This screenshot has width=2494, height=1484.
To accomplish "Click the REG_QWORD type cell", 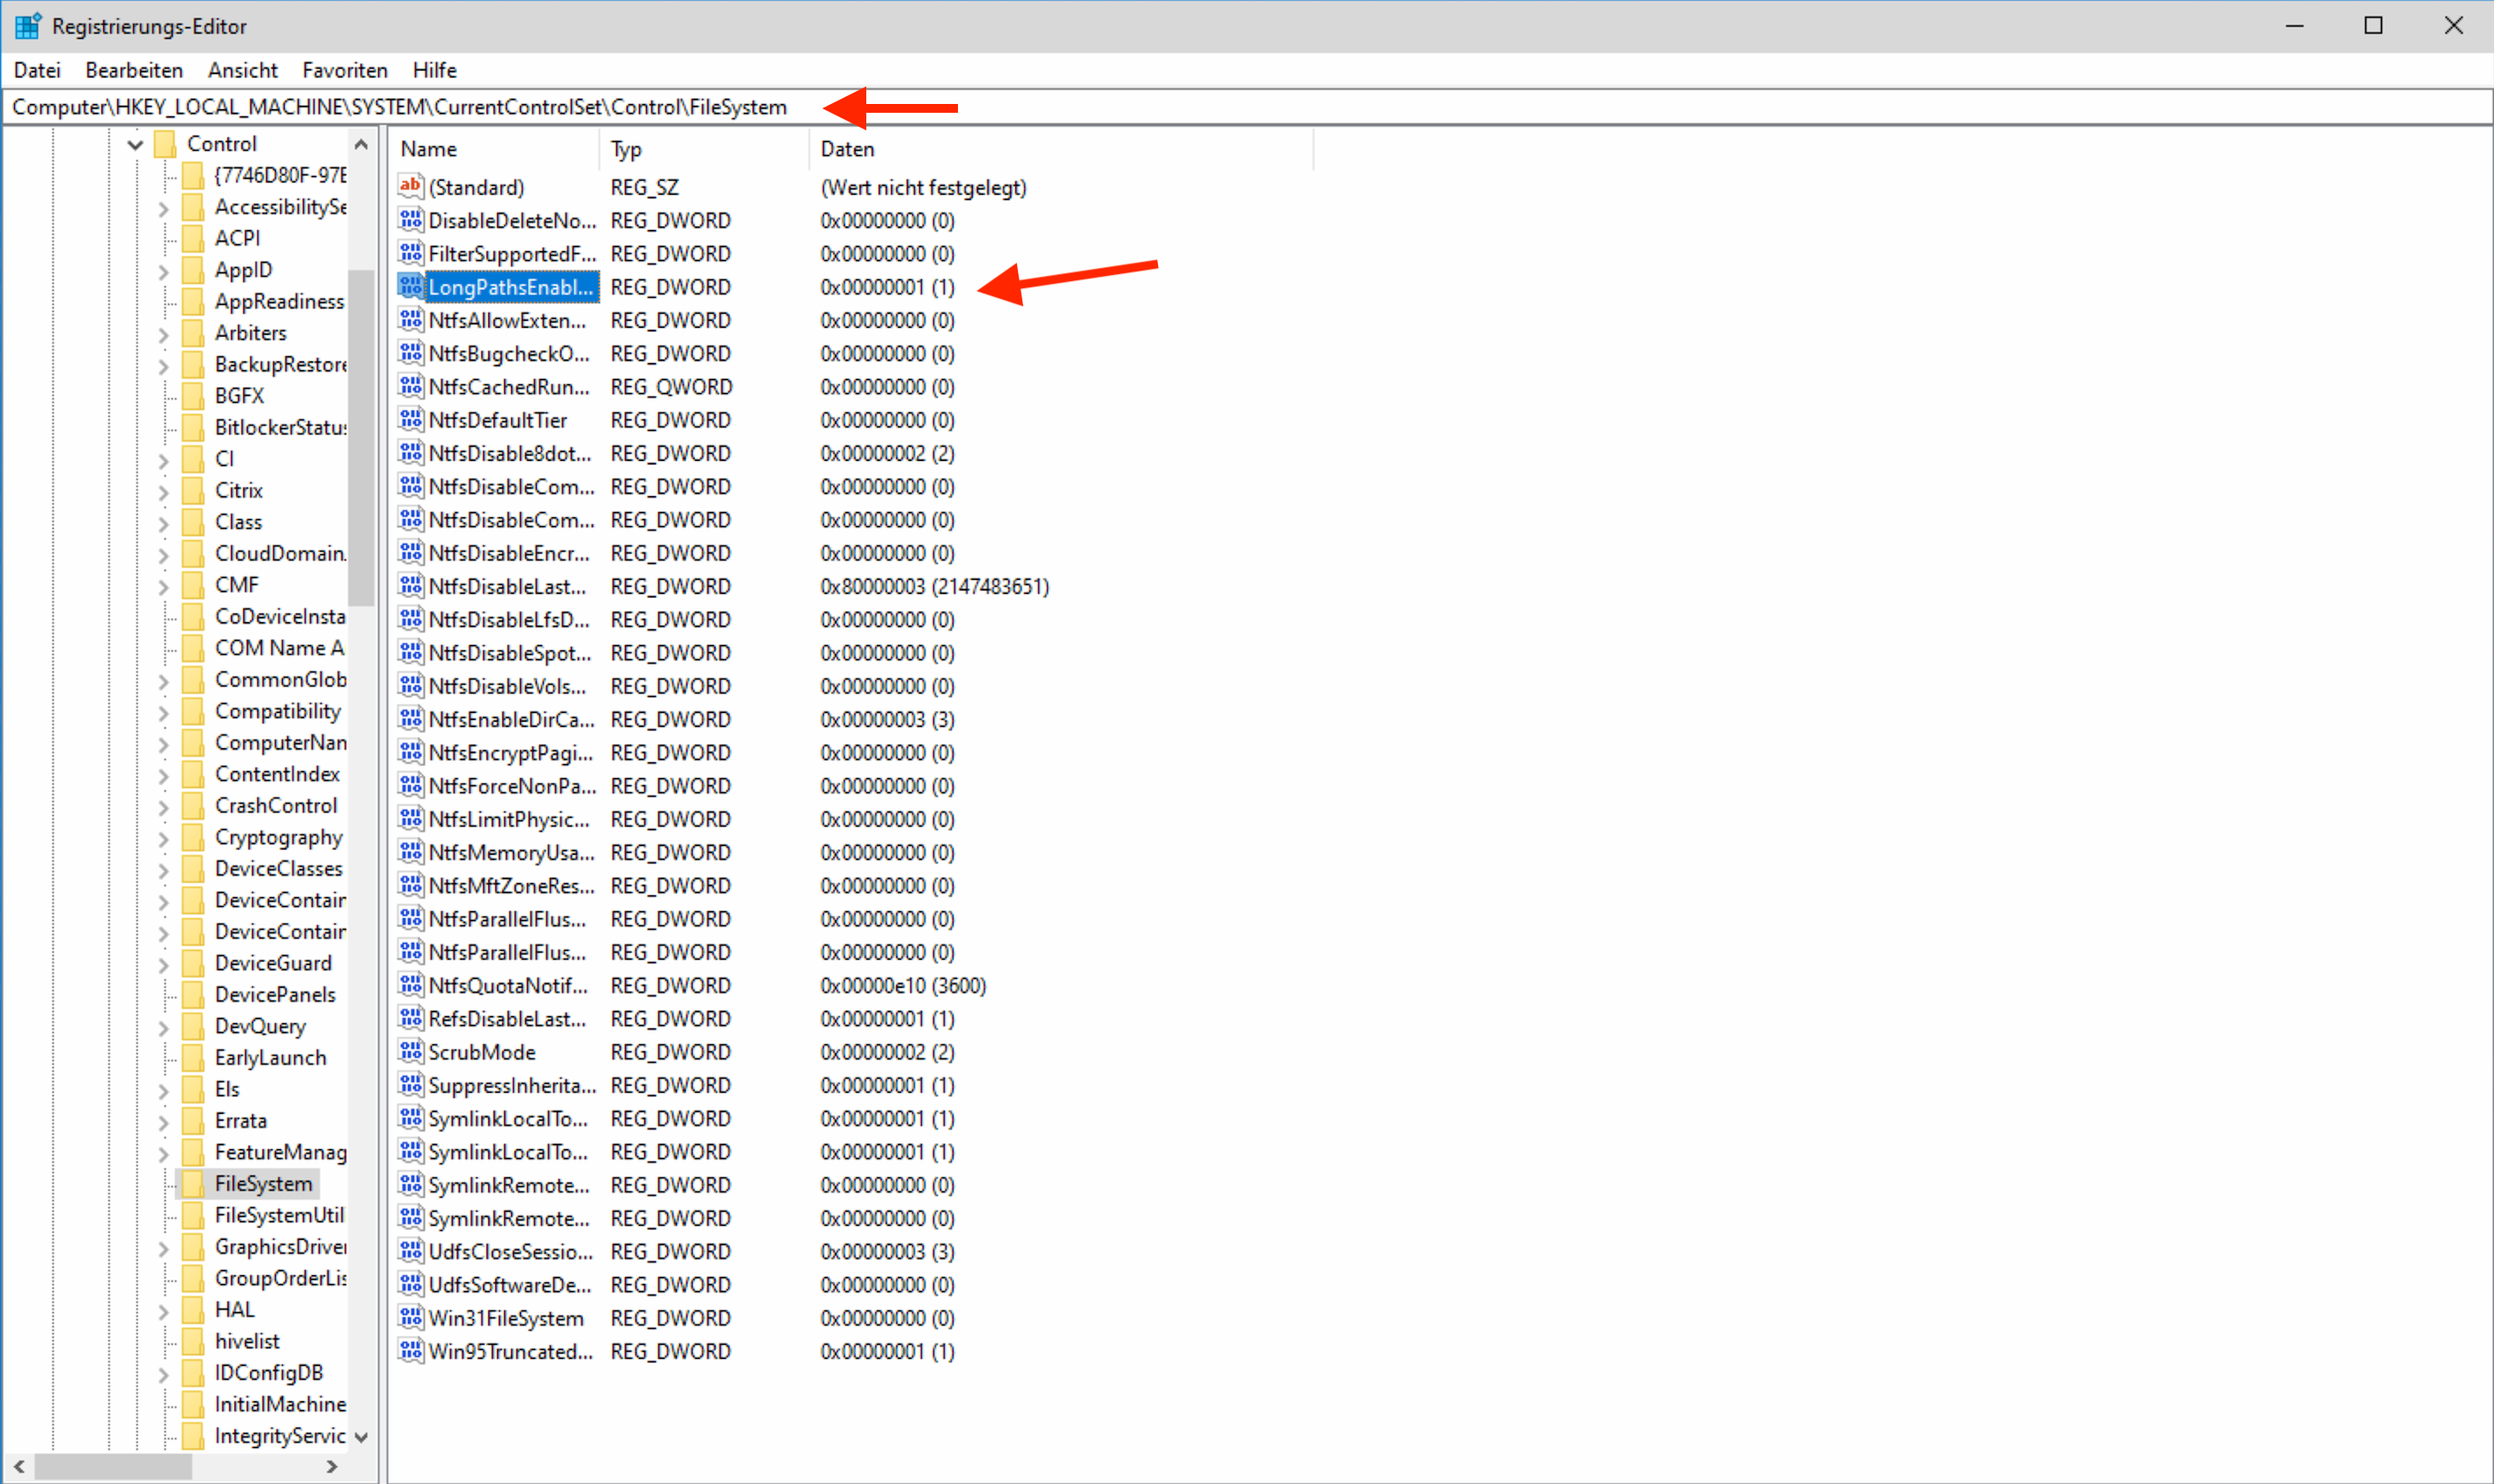I will (x=671, y=386).
